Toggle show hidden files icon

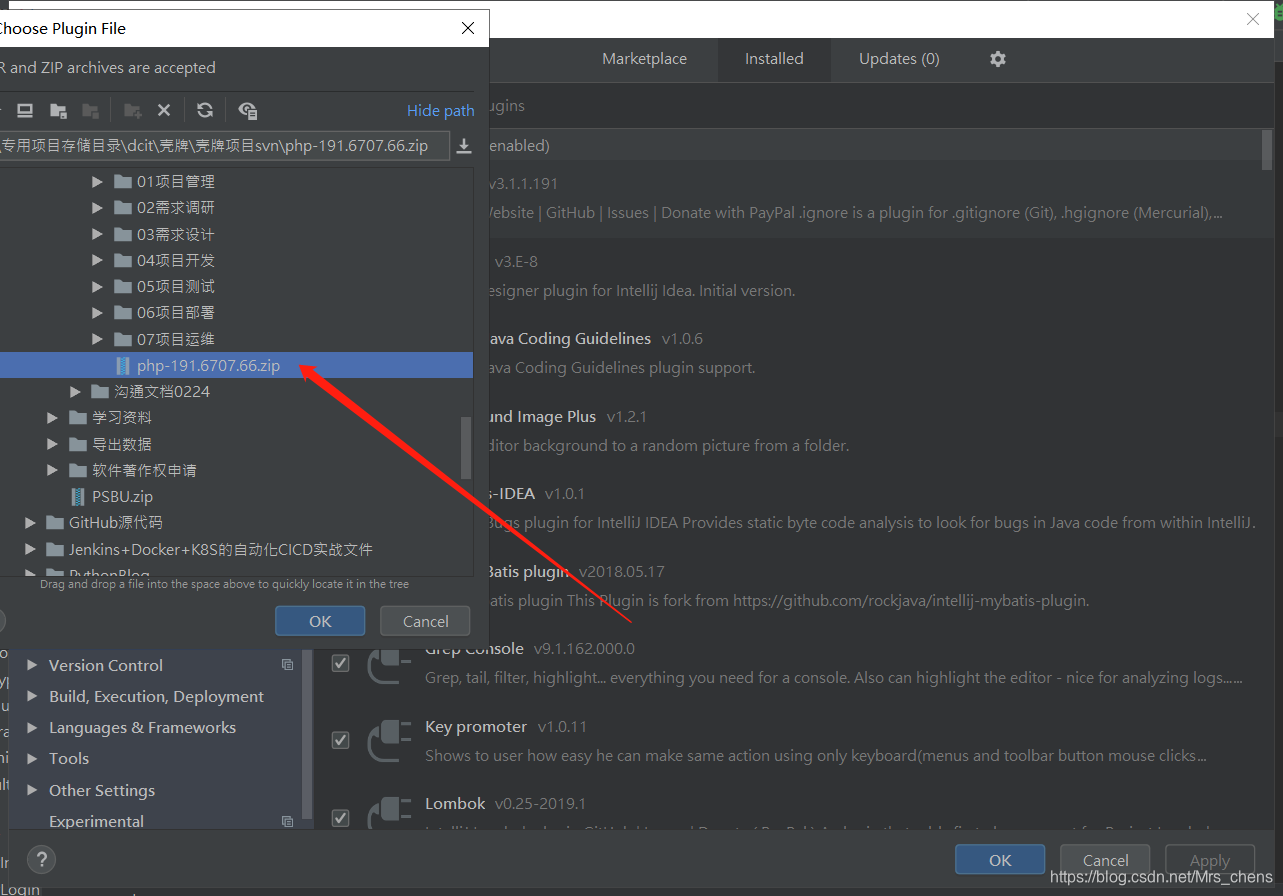[x=248, y=110]
